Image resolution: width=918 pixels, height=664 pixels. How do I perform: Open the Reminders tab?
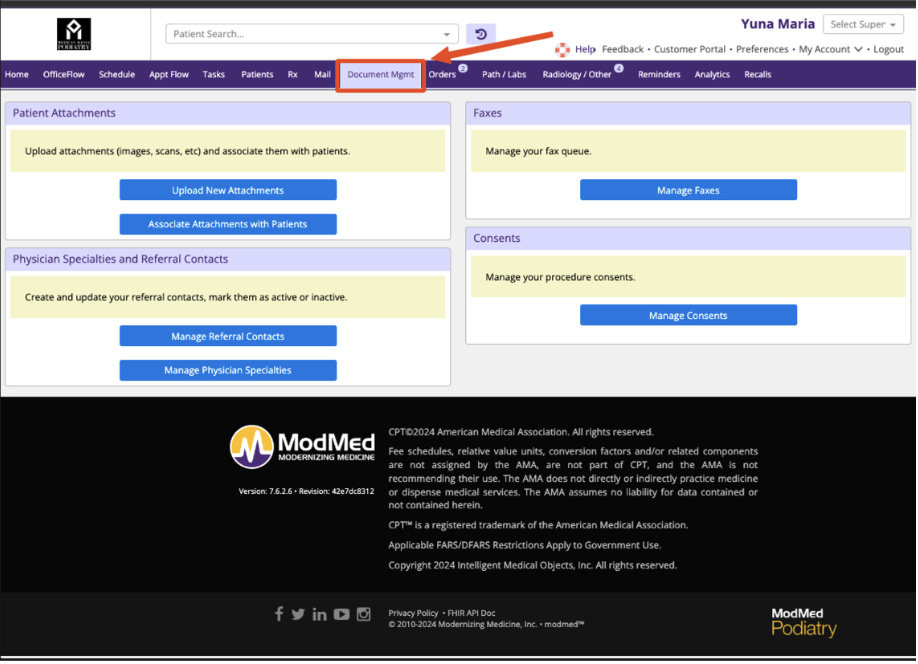pos(659,74)
